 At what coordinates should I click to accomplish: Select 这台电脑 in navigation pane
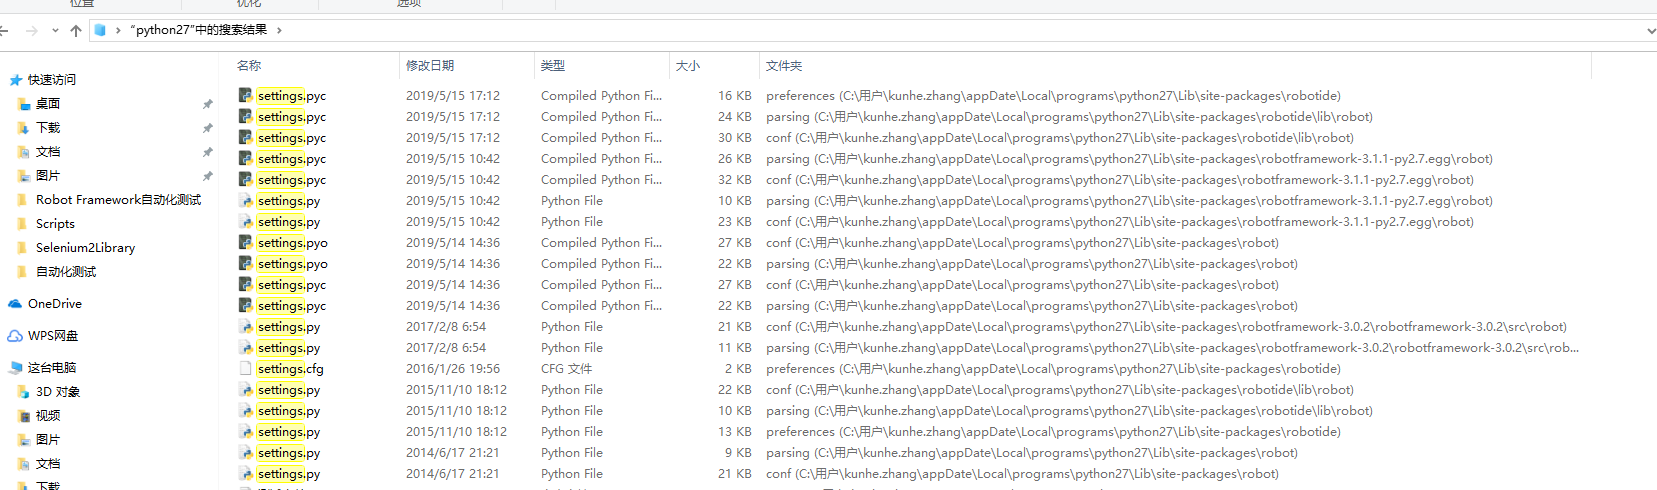point(52,368)
